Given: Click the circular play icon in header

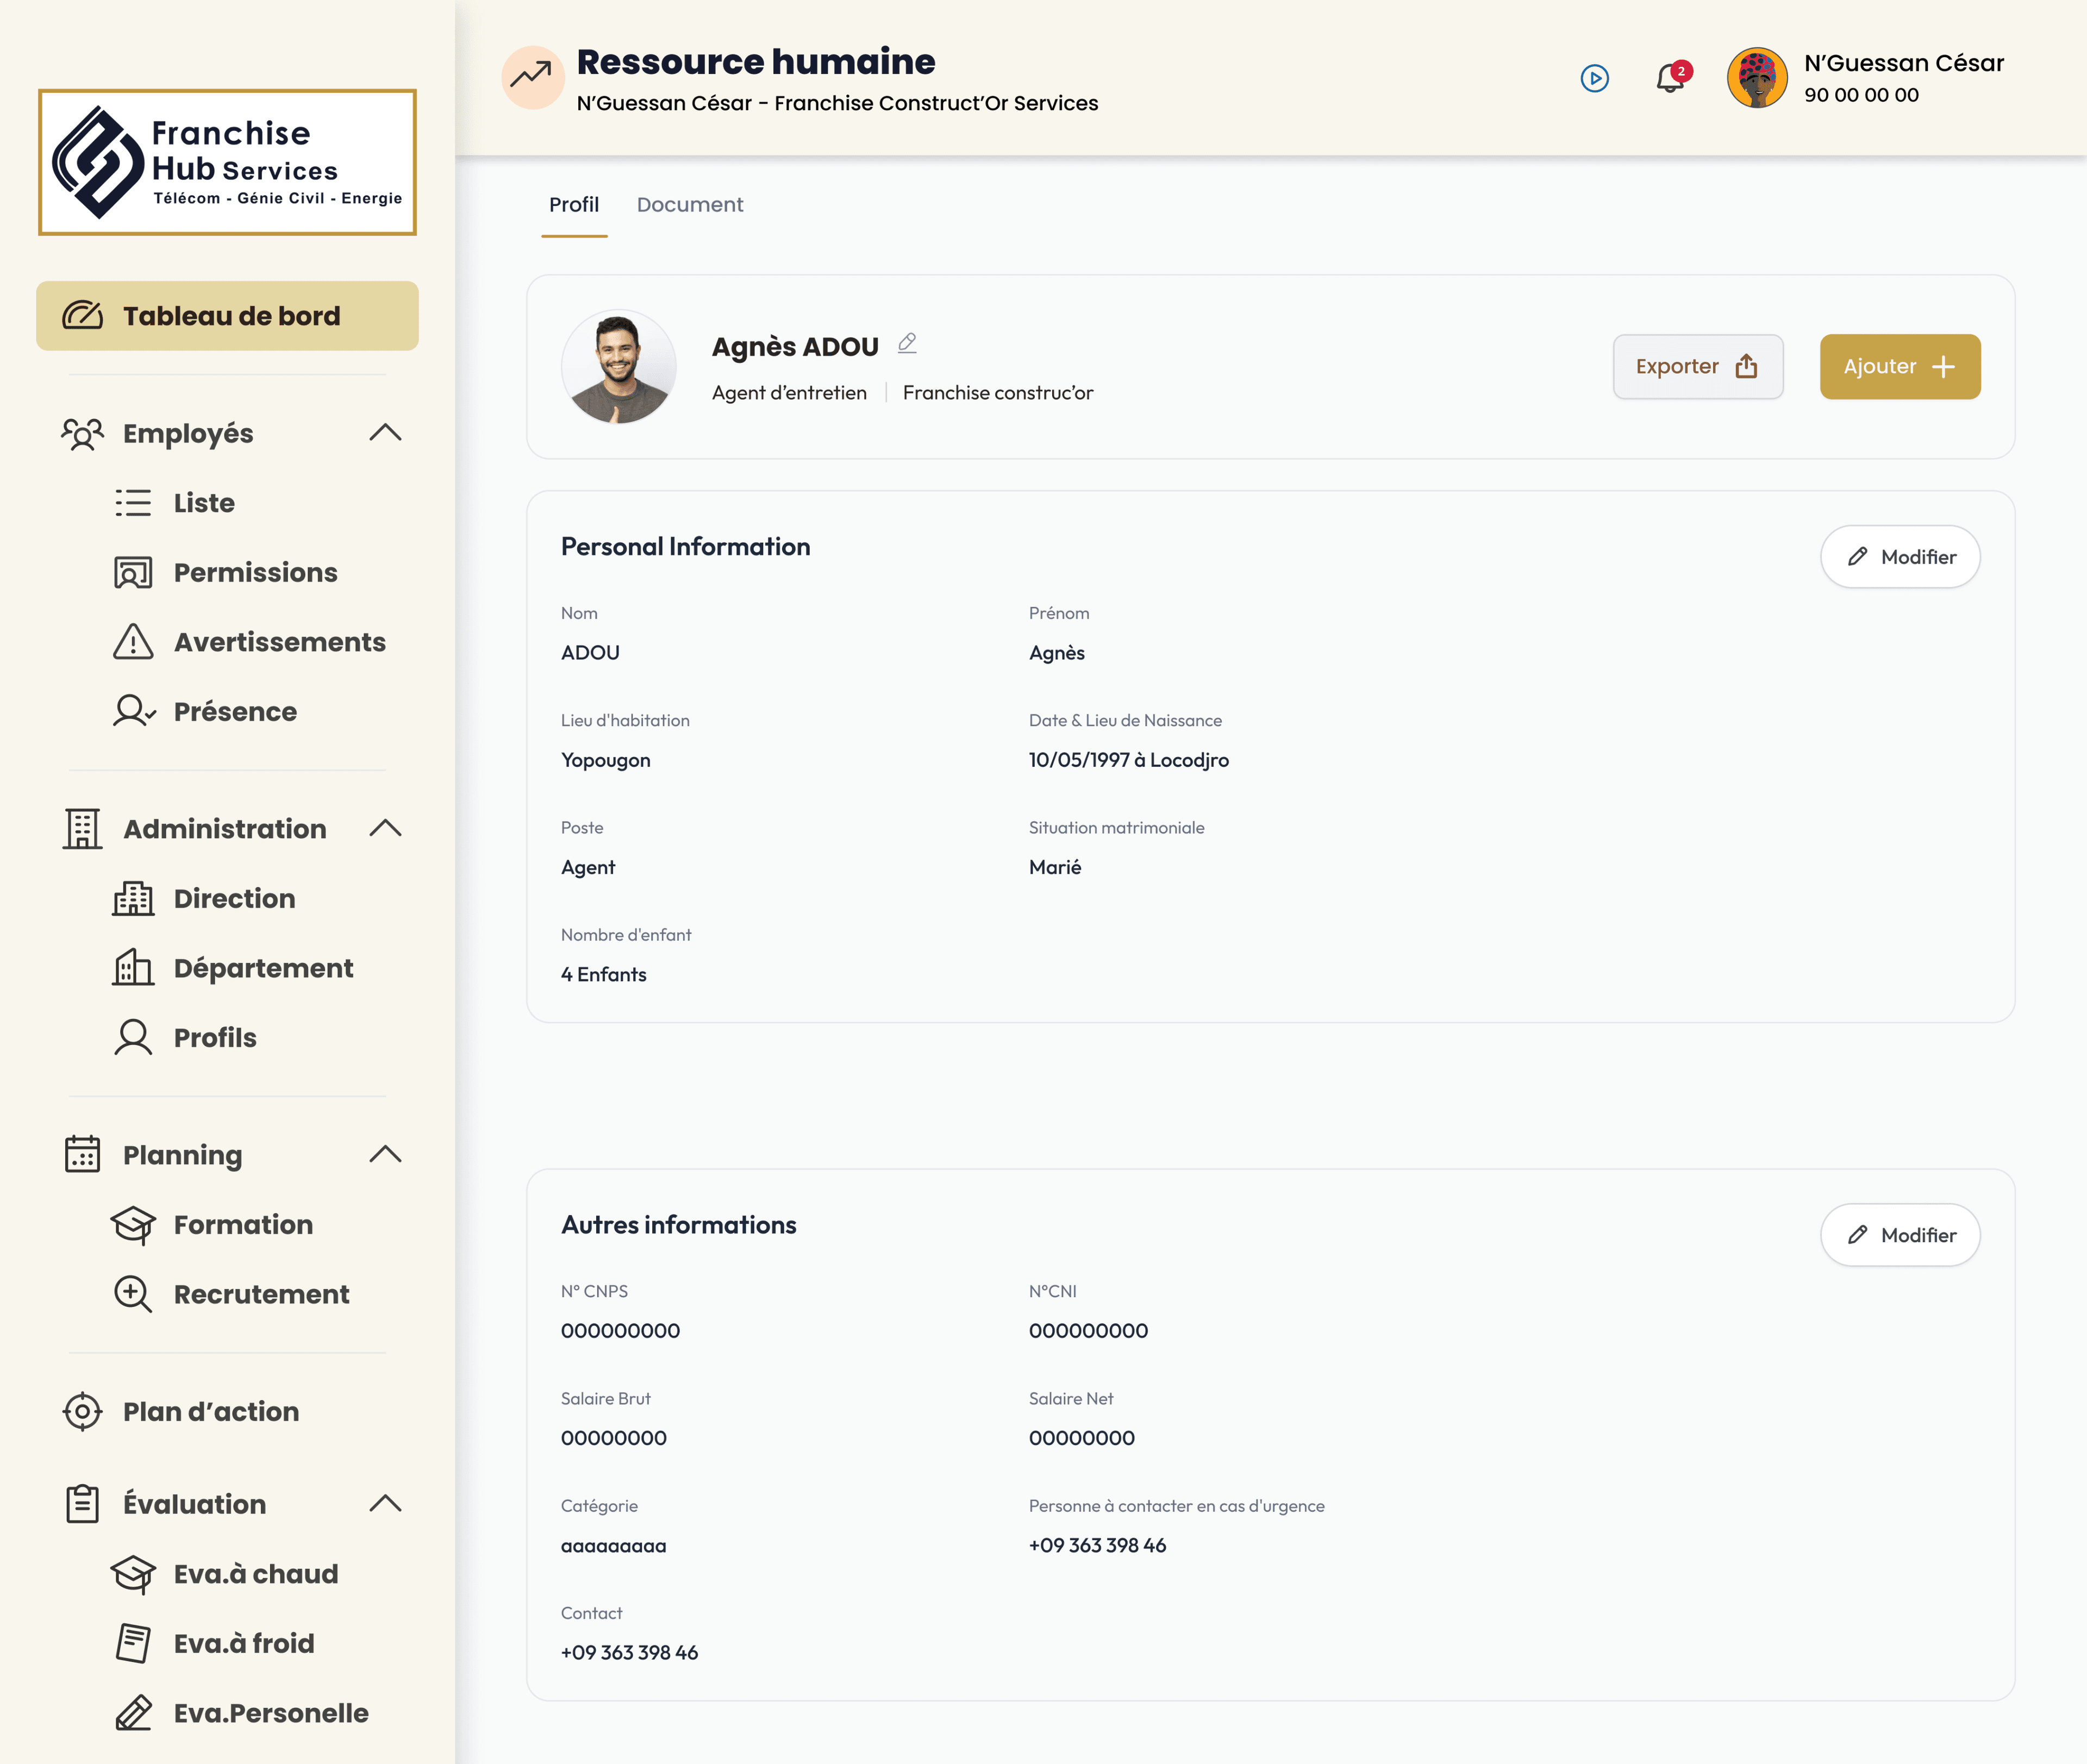Looking at the screenshot, I should click(x=1594, y=78).
